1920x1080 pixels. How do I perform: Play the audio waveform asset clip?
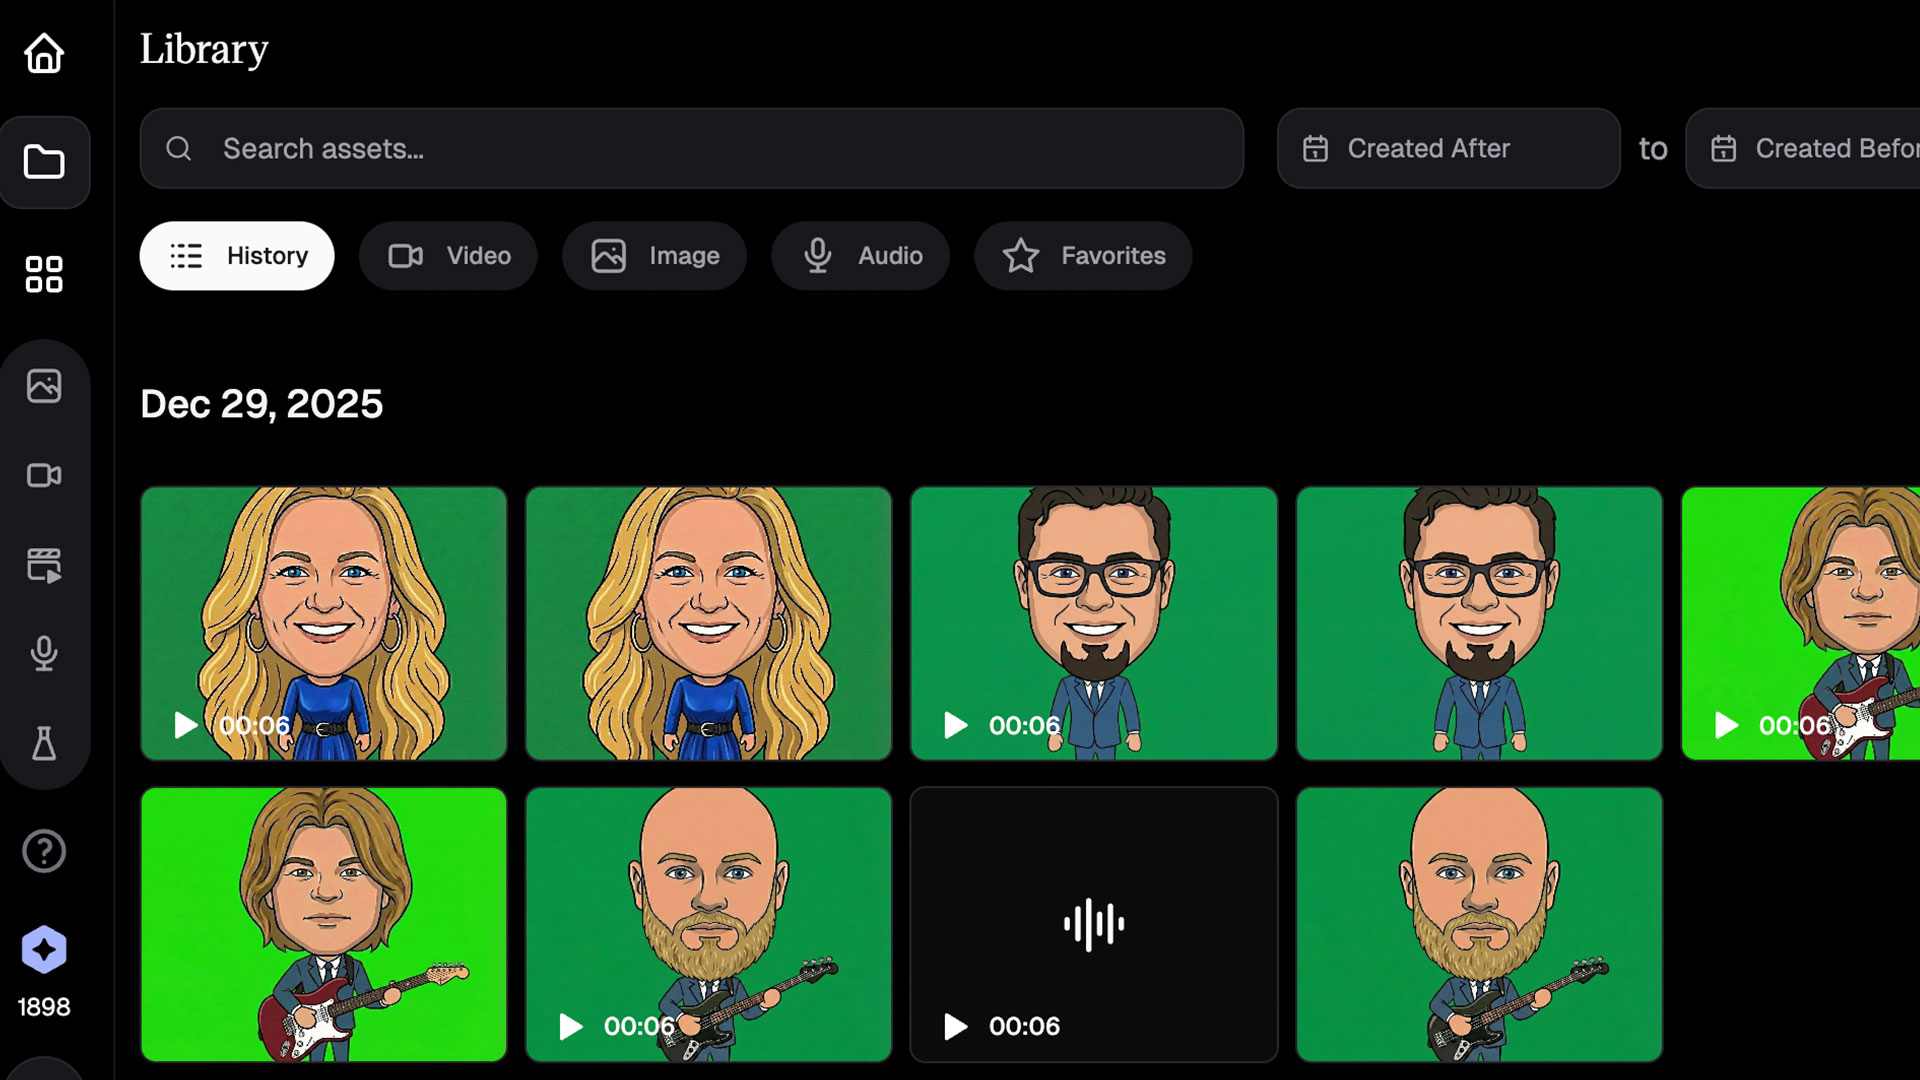[1093, 924]
